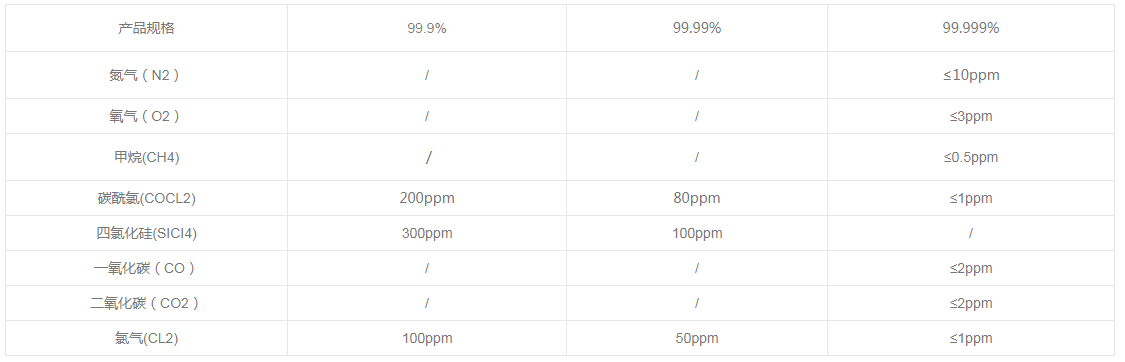This screenshot has width=1125, height=362.
Task: Click the 碳酰氯(COCL2) row label
Action: tap(146, 198)
